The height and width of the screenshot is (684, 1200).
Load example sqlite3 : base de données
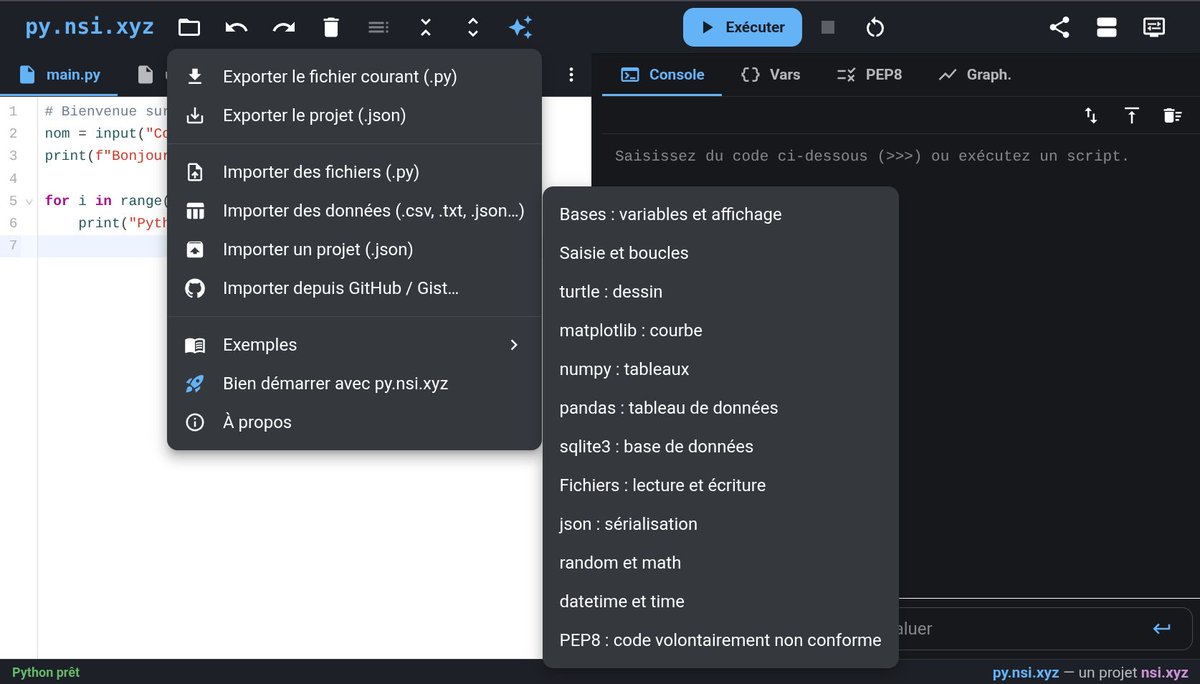(720, 447)
